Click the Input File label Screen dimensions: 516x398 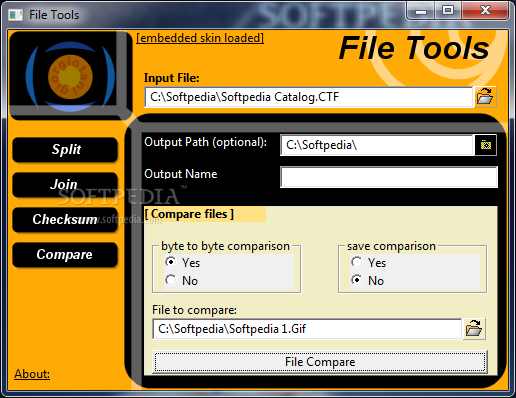click(x=172, y=78)
